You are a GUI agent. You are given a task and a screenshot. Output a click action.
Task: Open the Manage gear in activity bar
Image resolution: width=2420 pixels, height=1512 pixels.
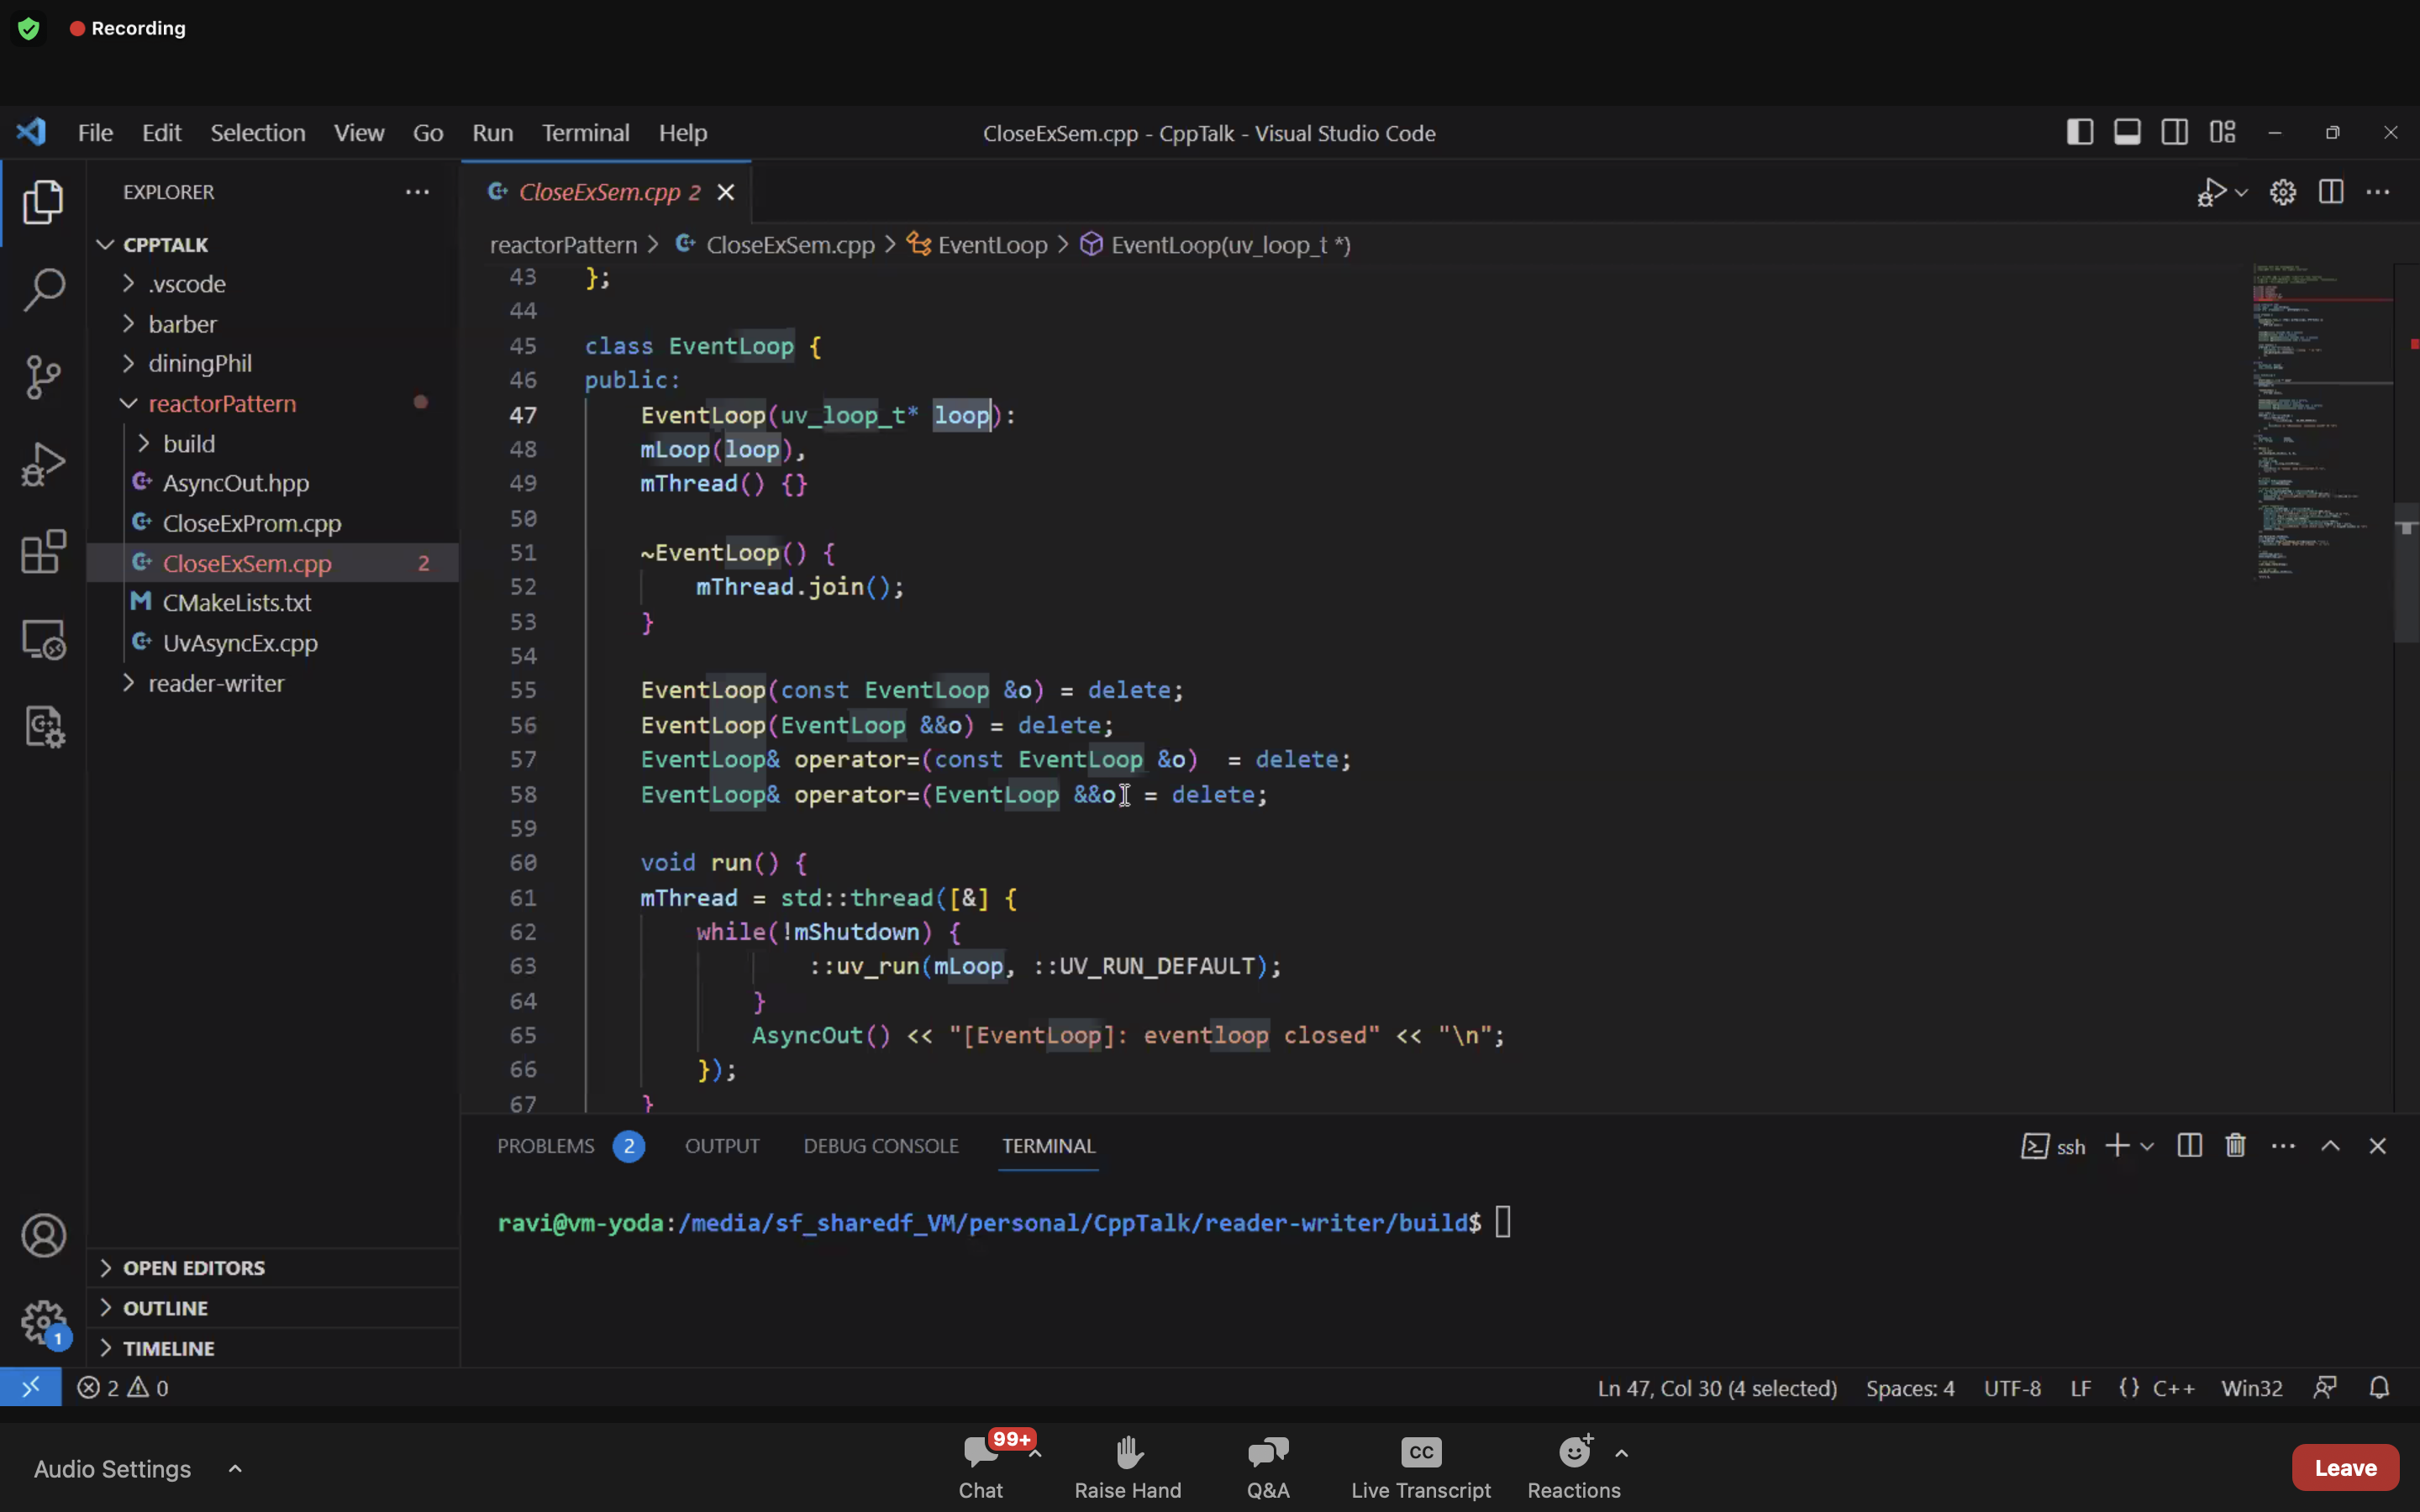click(x=43, y=1323)
